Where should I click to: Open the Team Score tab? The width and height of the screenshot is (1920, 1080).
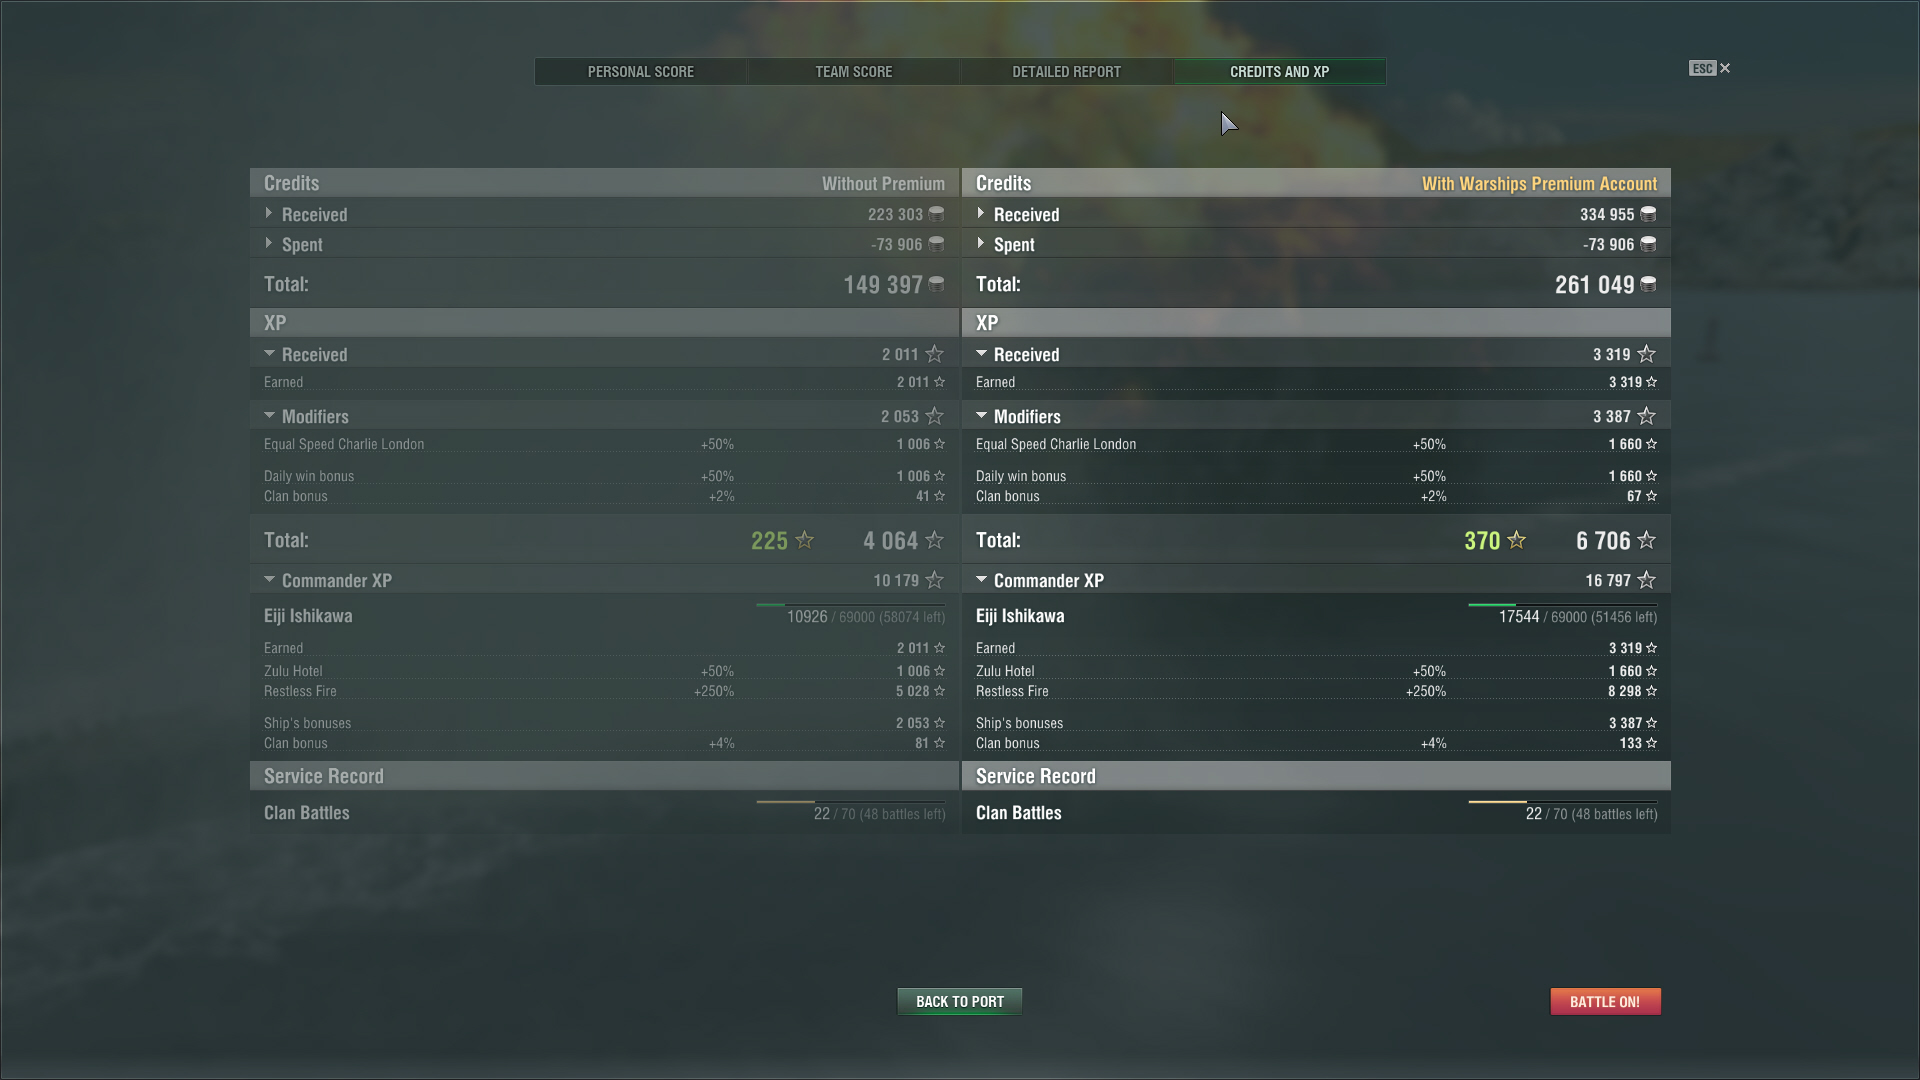[853, 72]
